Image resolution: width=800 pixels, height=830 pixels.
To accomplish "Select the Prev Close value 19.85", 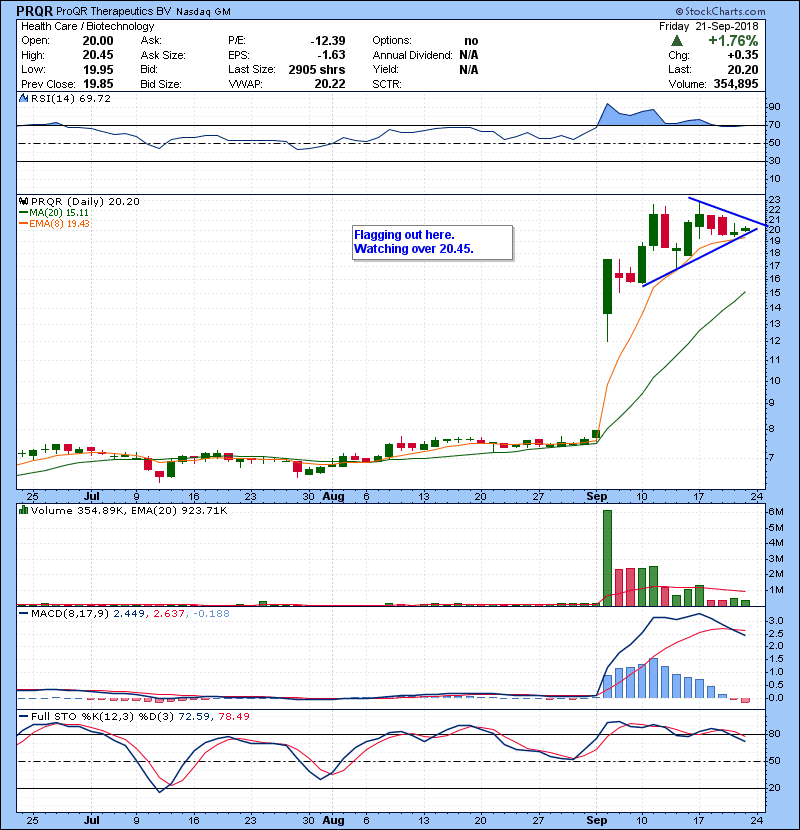I will coord(98,84).
